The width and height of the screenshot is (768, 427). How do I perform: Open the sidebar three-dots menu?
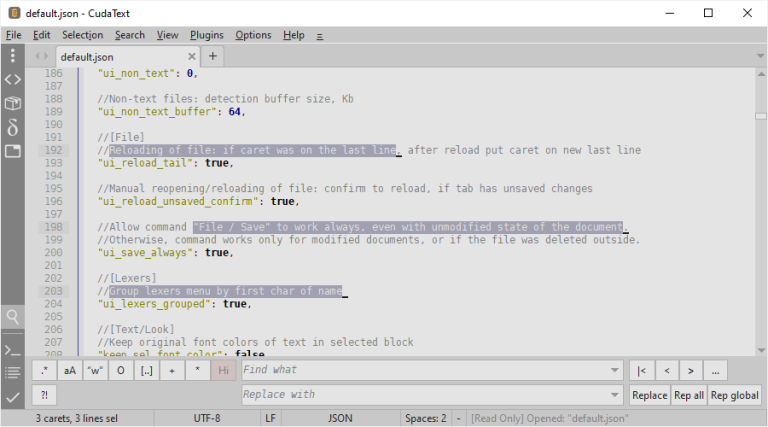(13, 56)
